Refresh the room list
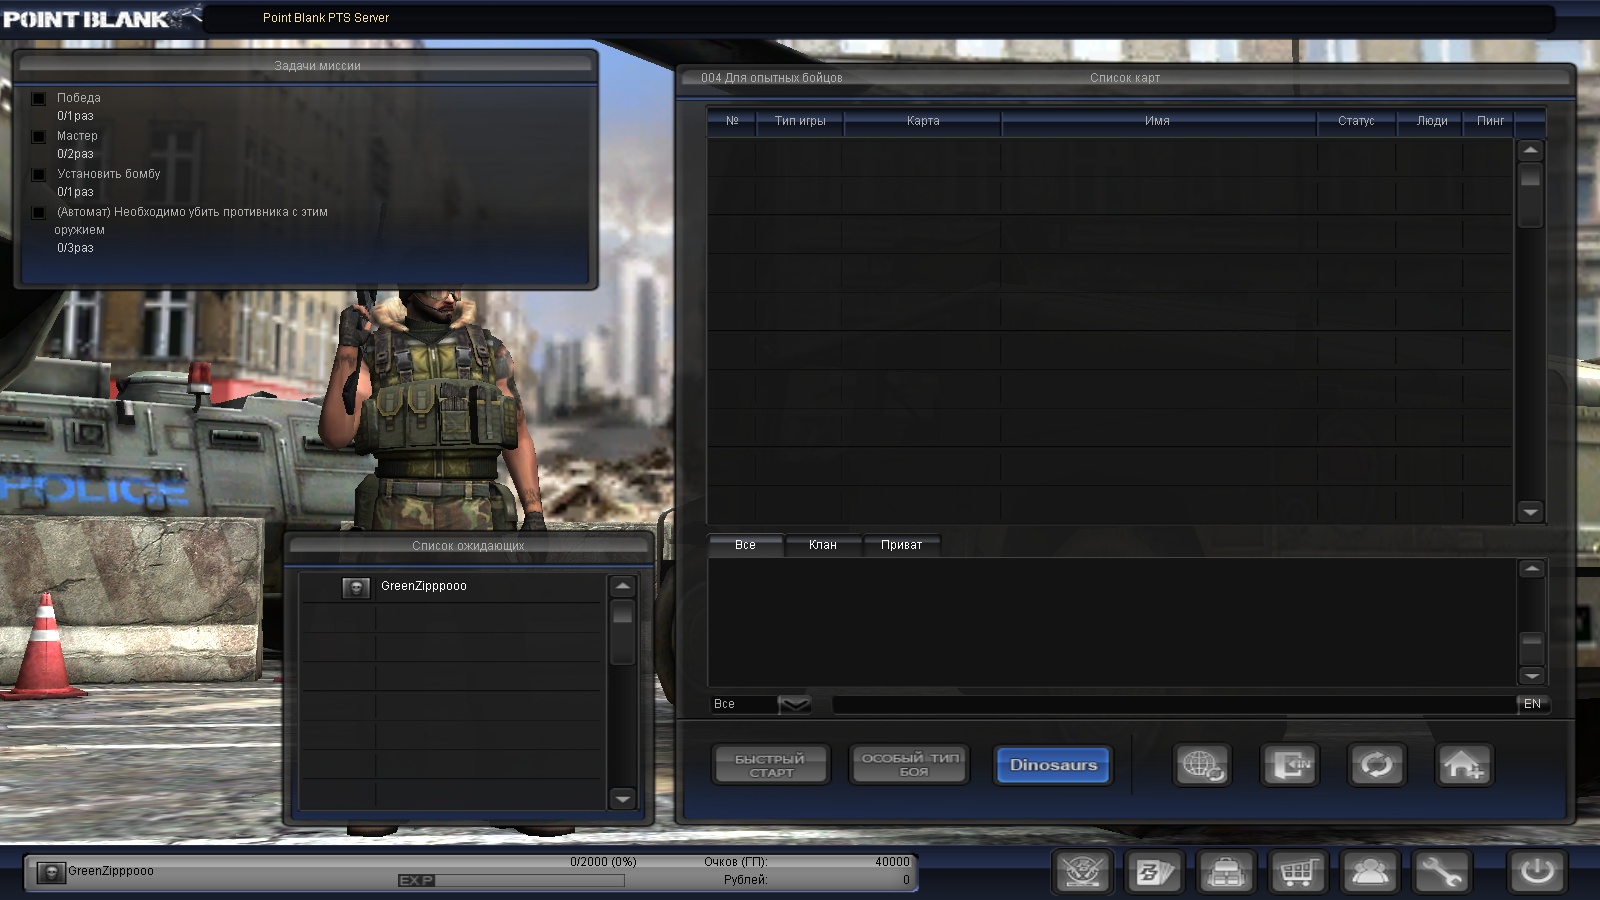1600x900 pixels. click(1377, 766)
